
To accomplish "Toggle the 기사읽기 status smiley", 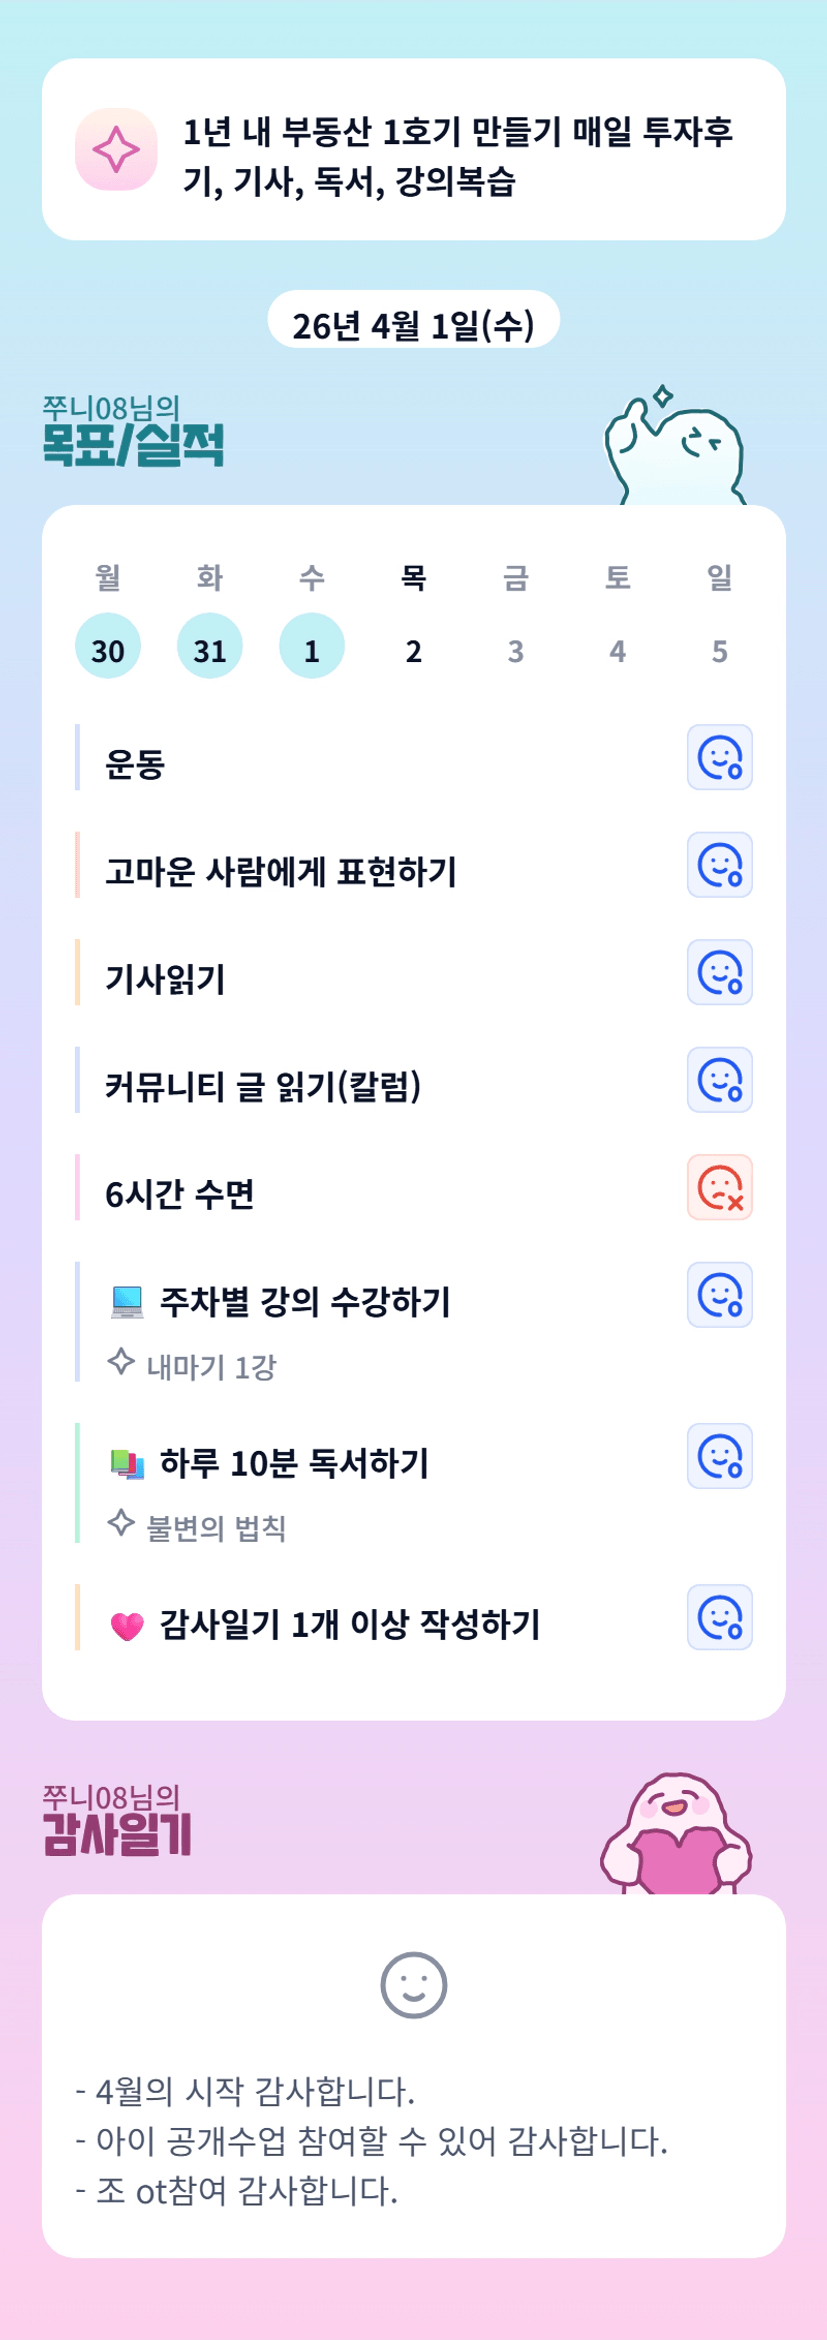I will pyautogui.click(x=719, y=972).
